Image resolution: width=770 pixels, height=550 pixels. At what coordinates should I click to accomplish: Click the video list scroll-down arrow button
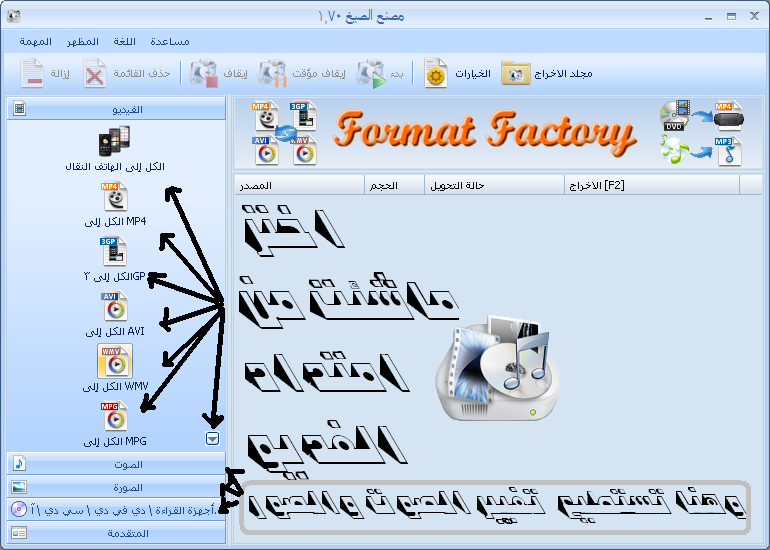(x=213, y=439)
